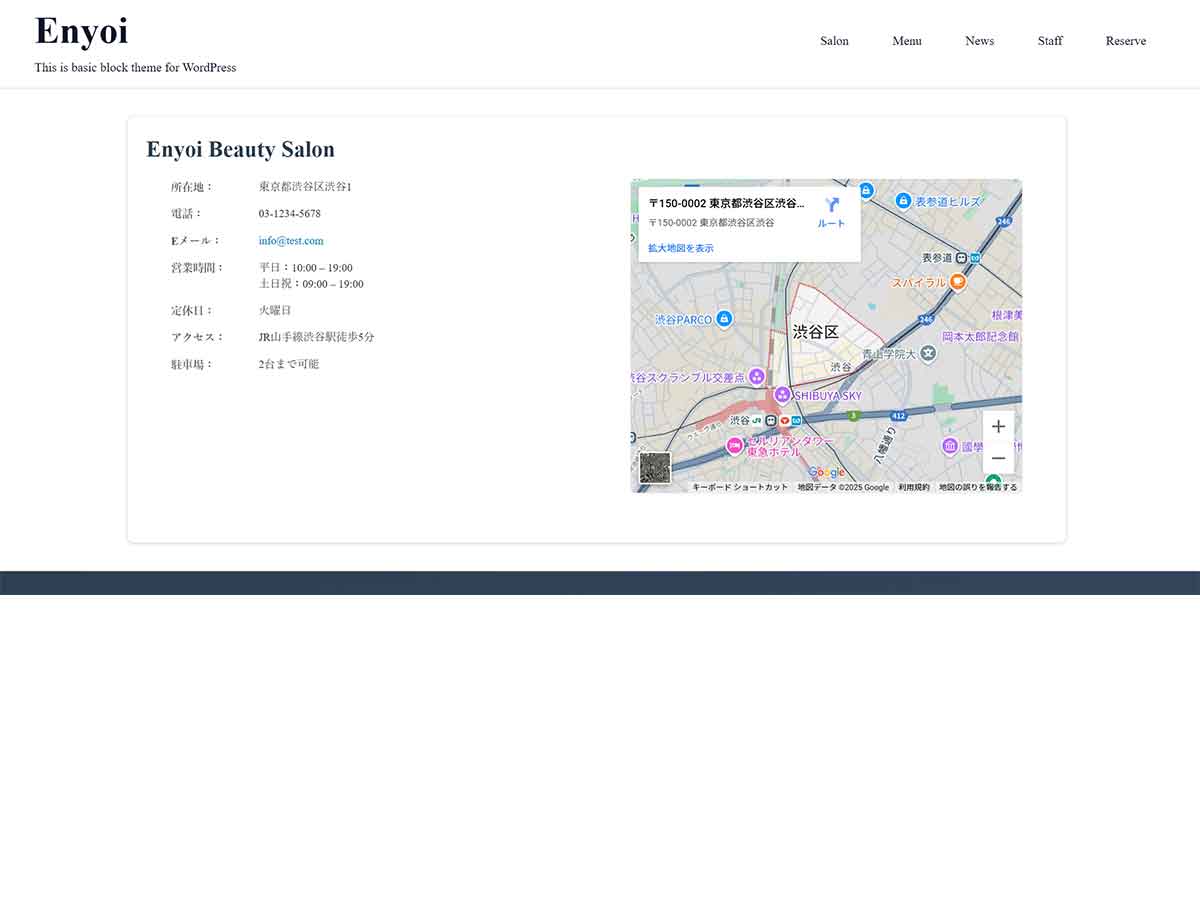This screenshot has height=900, width=1200.
Task: Open the Reserve page
Action: tap(1126, 41)
